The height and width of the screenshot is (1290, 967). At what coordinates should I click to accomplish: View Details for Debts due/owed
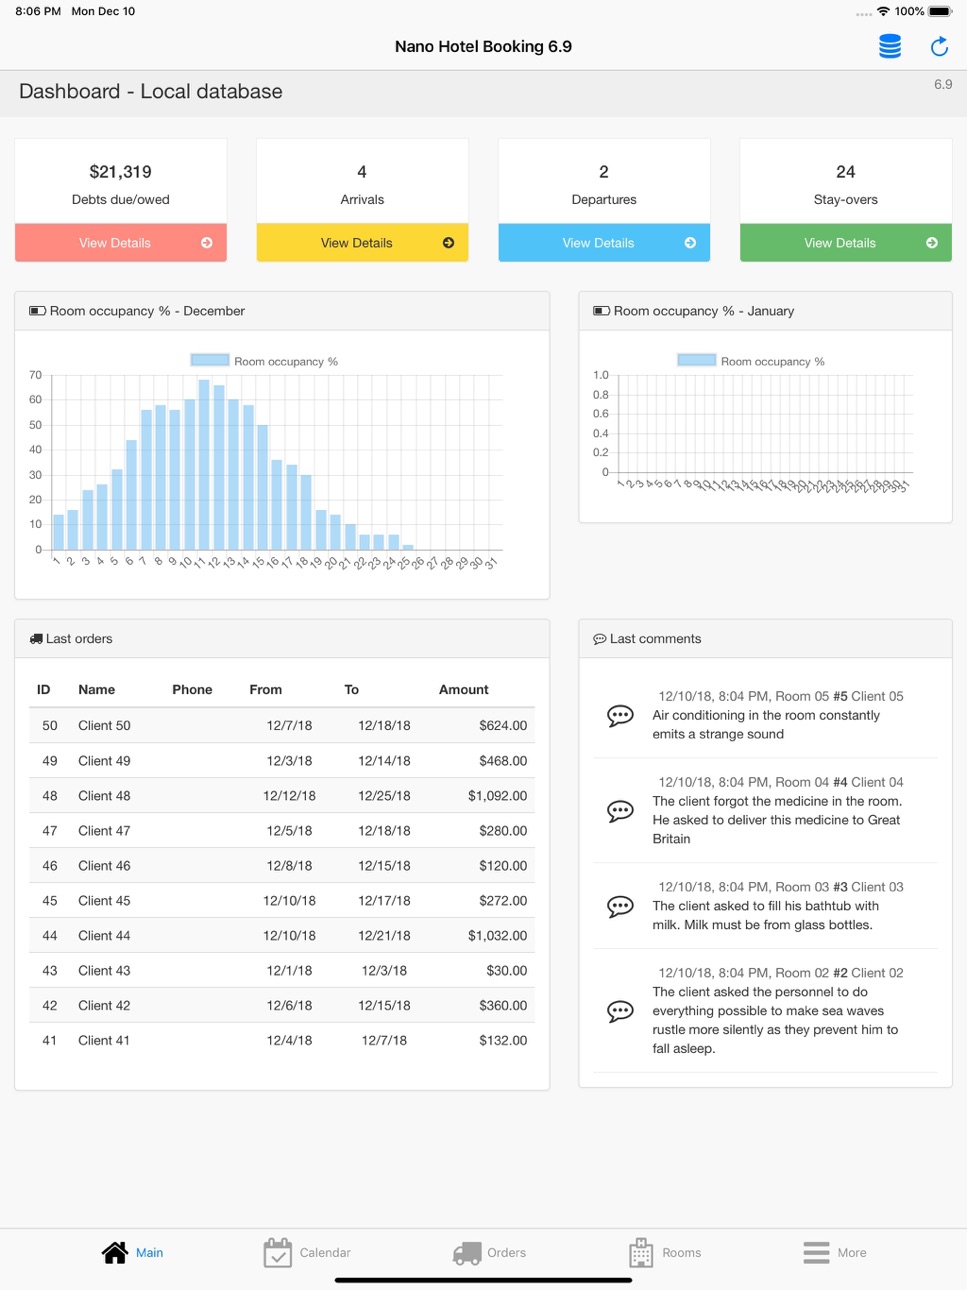click(x=121, y=243)
